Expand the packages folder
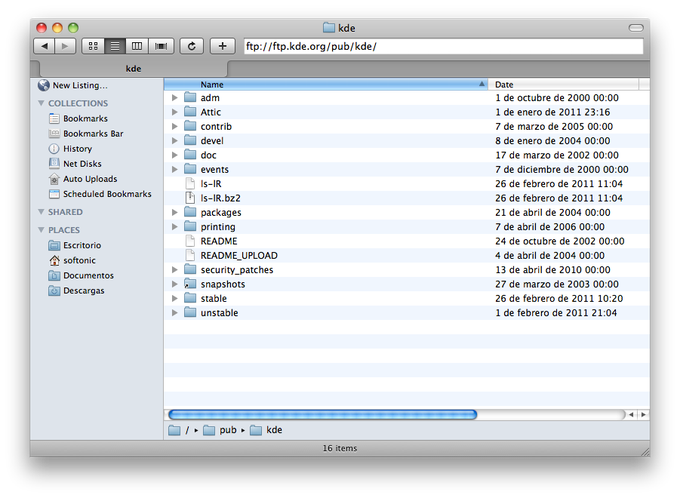Viewport: 680px width, 498px height. coord(174,212)
